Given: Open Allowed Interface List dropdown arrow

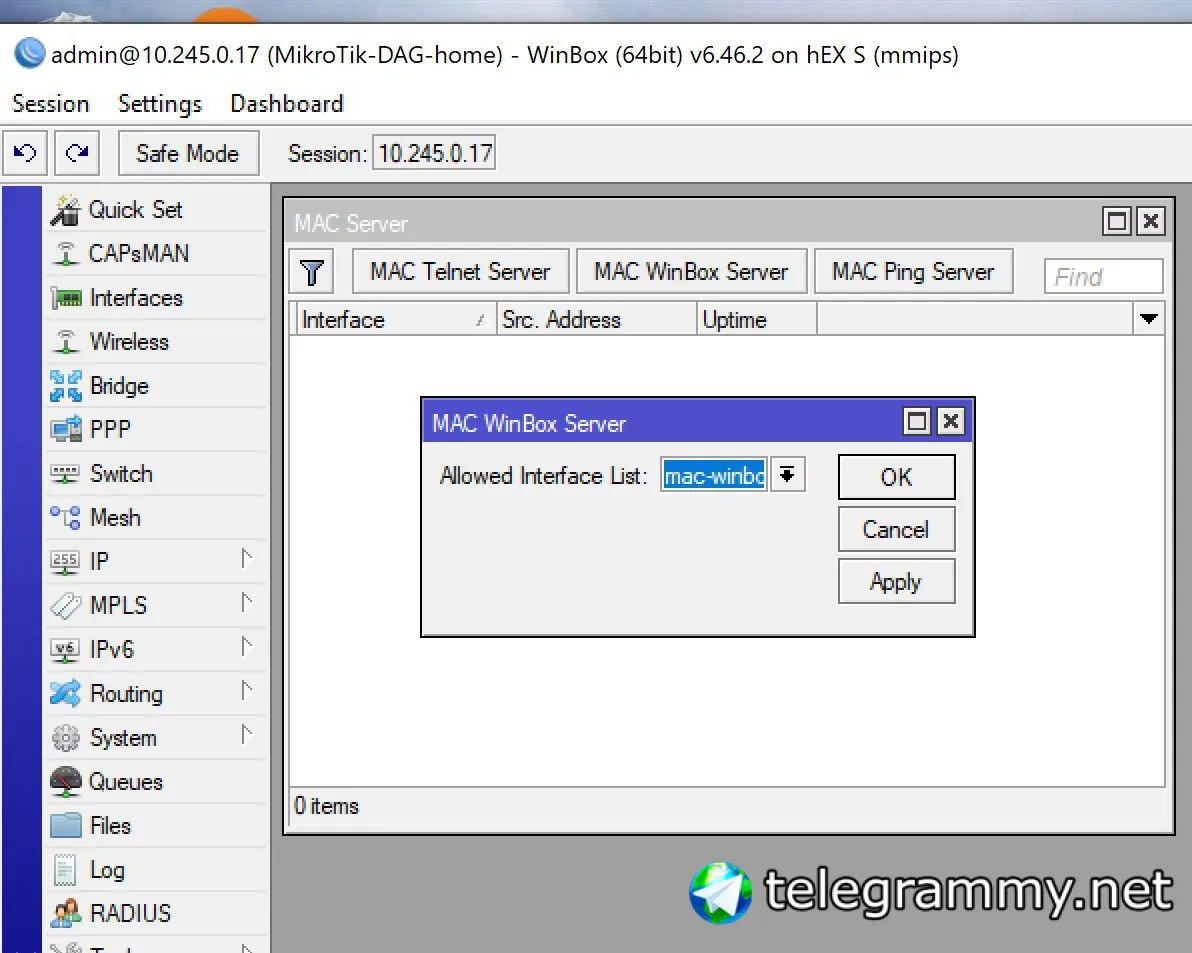Looking at the screenshot, I should point(788,475).
